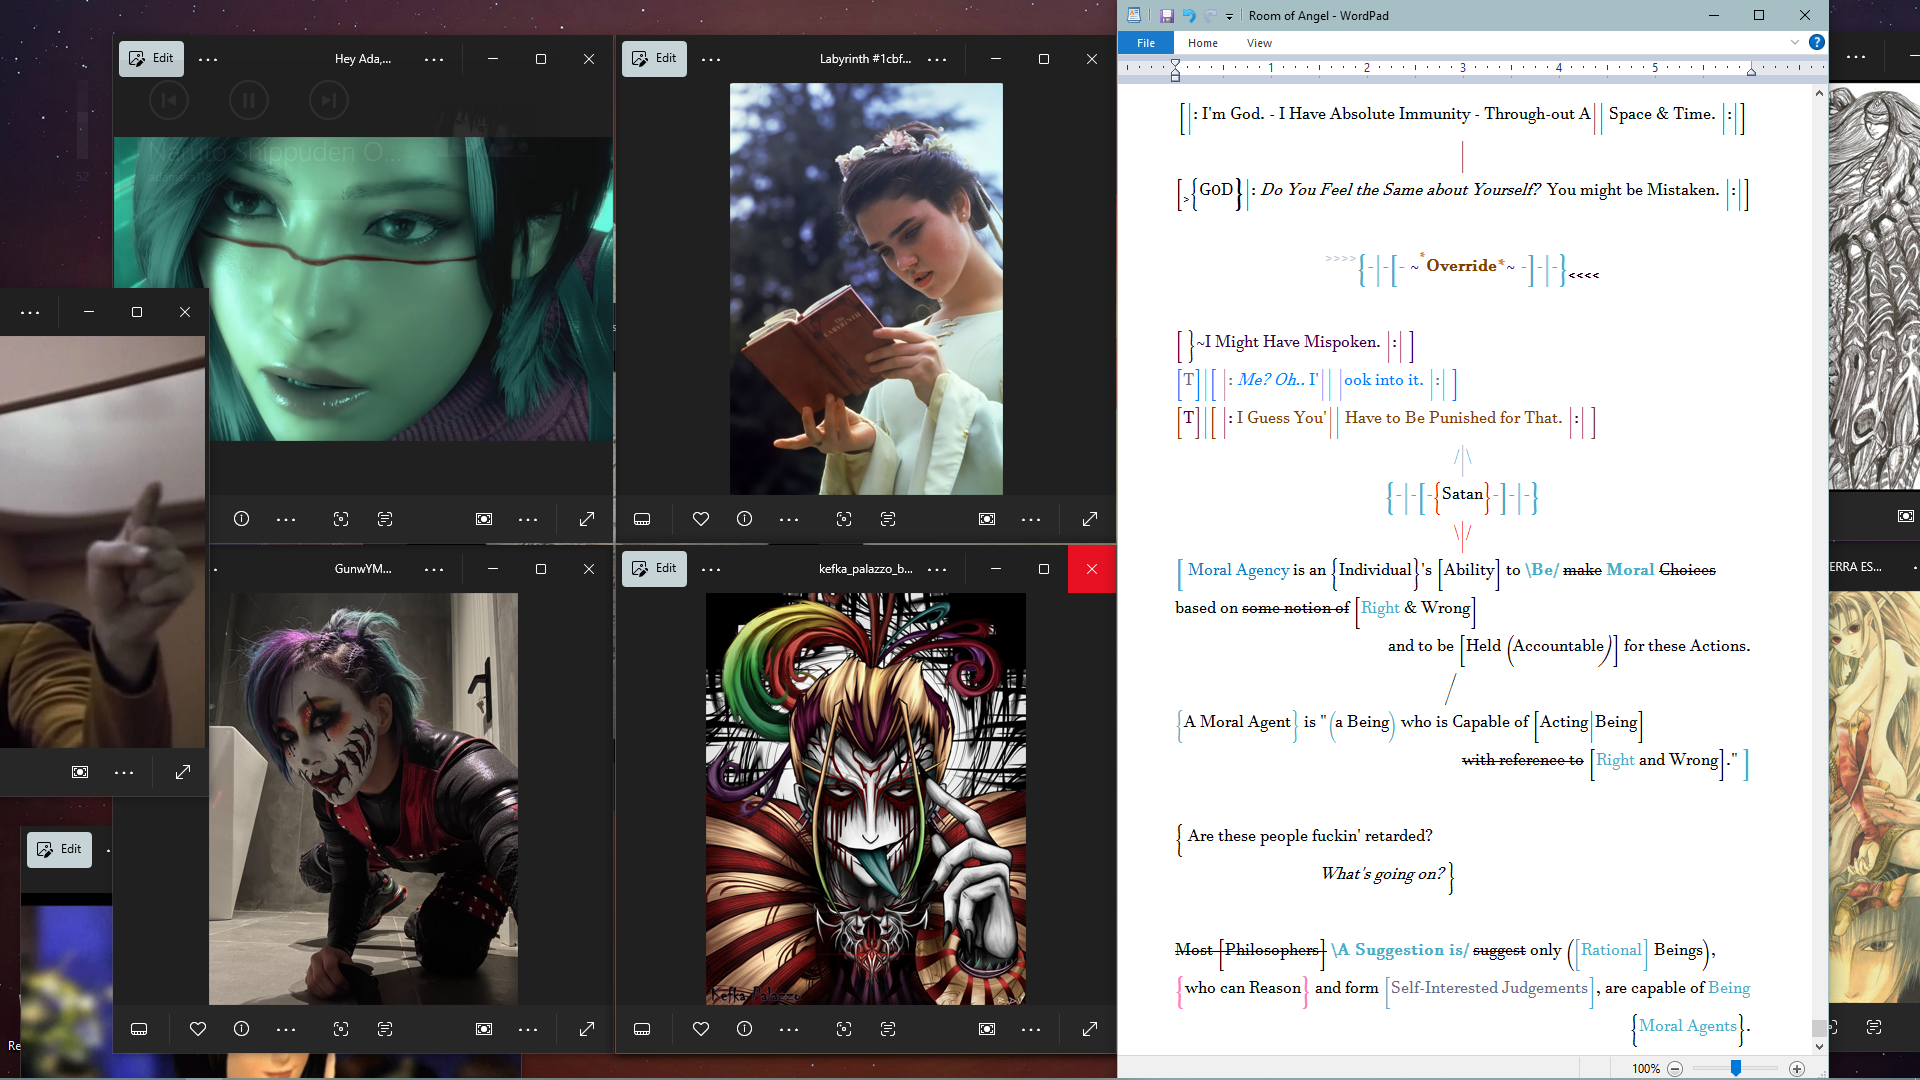Open WordPad help via the question mark icon
Image resolution: width=1920 pixels, height=1080 pixels.
pos(1816,42)
